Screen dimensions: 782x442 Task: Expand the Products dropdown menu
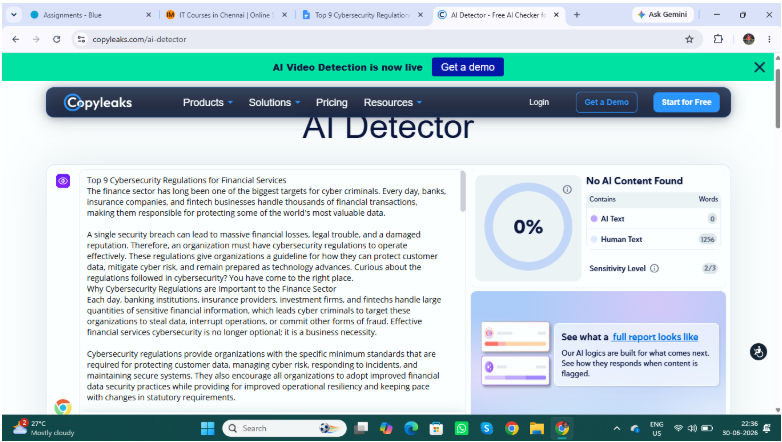click(x=207, y=102)
